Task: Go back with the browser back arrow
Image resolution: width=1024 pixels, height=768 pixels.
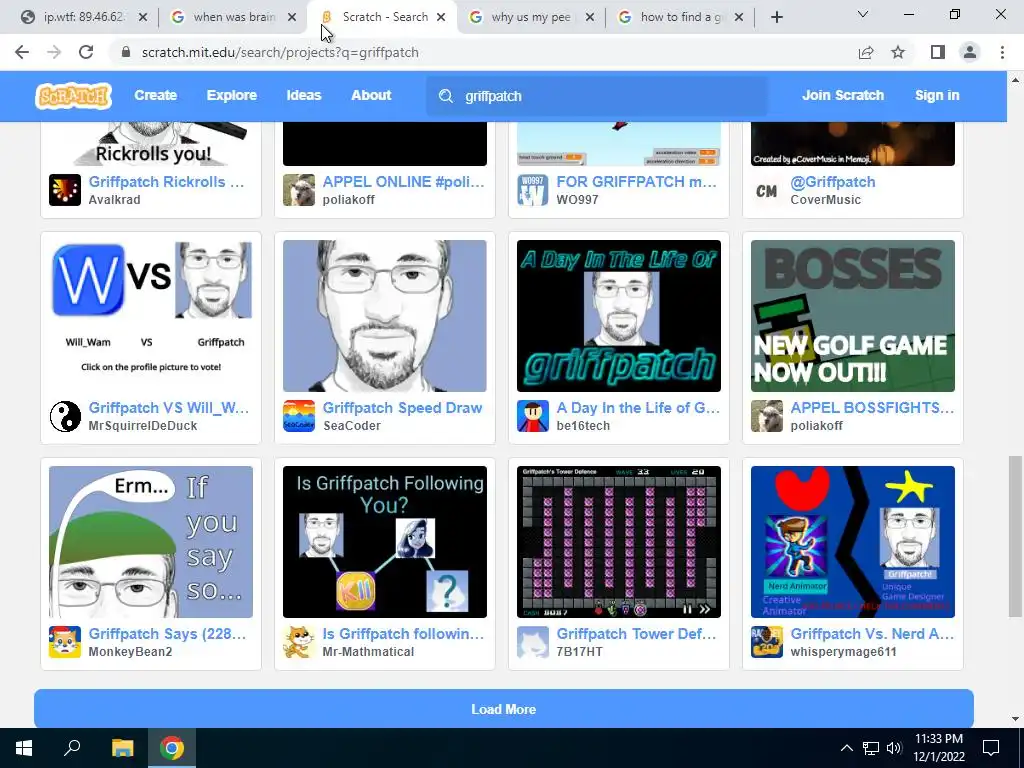Action: pos(22,52)
